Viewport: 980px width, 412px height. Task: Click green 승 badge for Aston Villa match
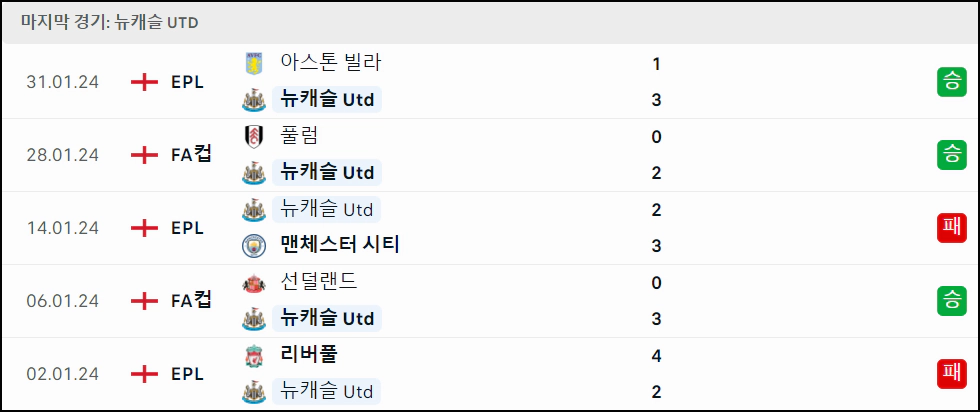pos(951,82)
